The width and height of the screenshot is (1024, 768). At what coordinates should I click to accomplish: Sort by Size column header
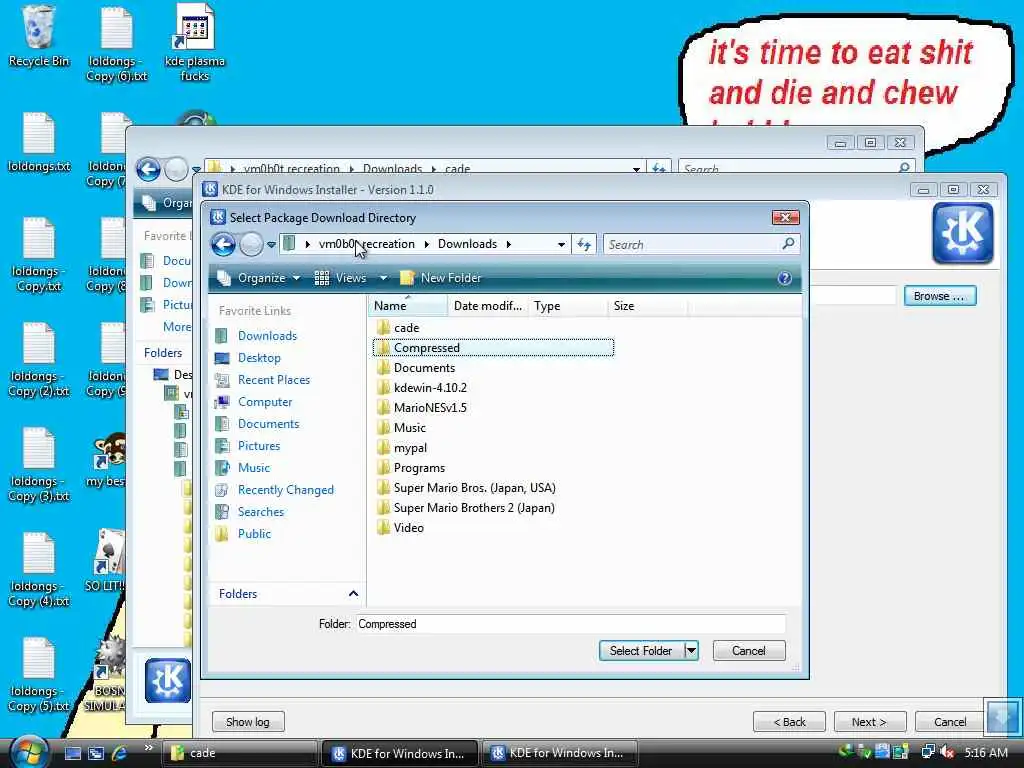tap(647, 306)
